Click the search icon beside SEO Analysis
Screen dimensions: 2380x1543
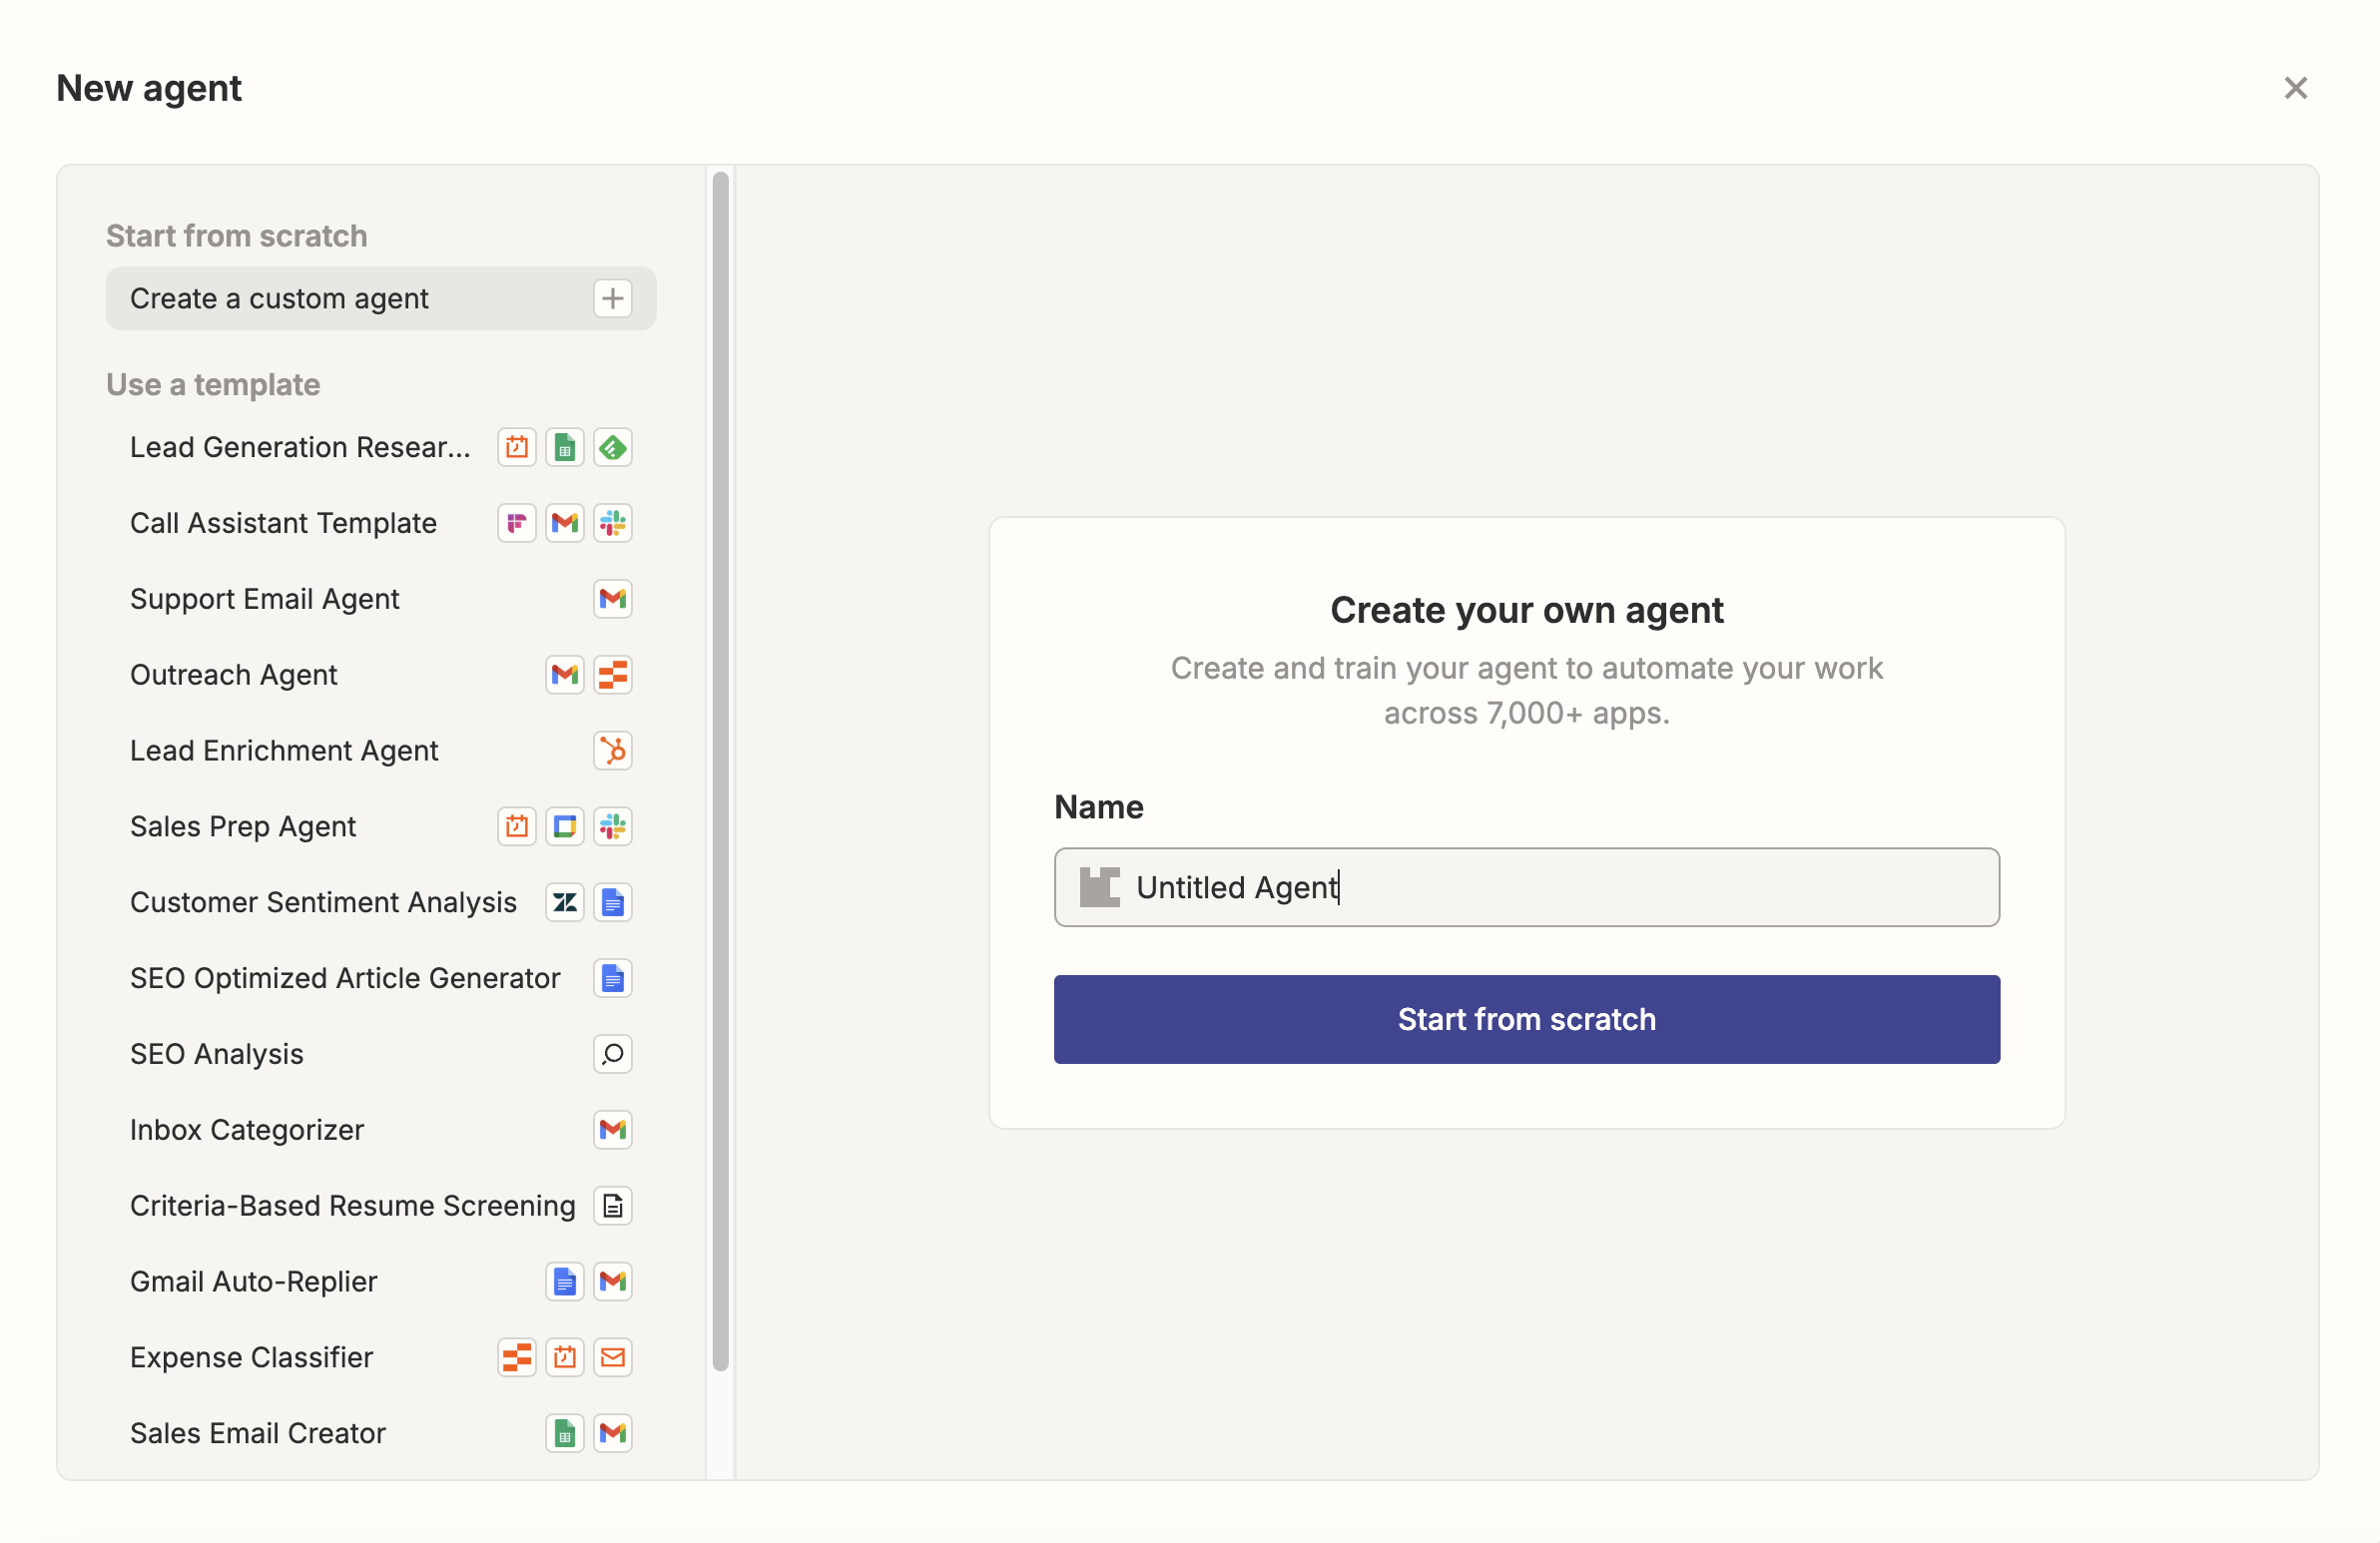click(612, 1054)
